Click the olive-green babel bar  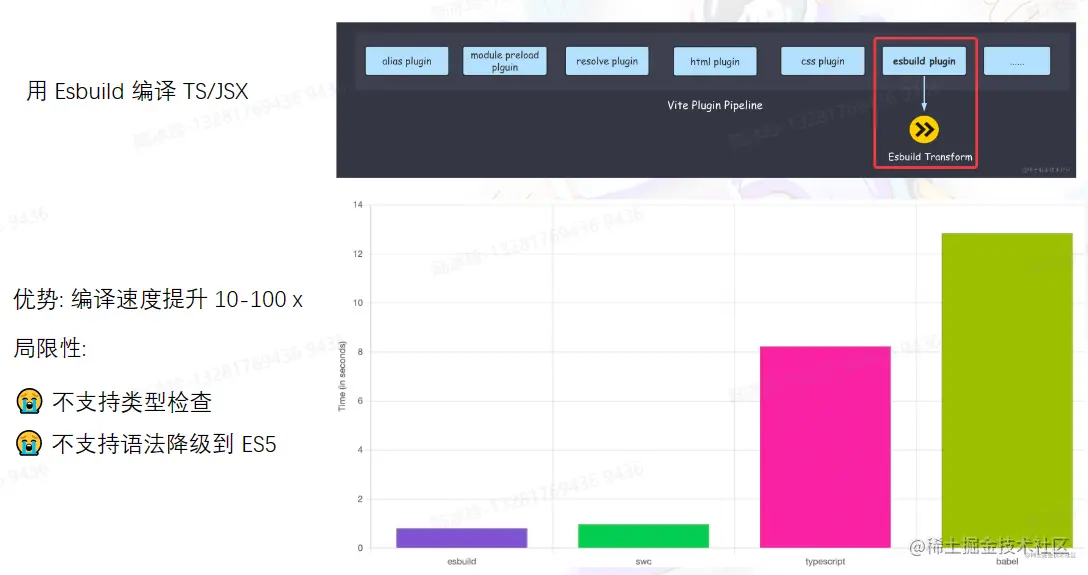pos(1007,391)
